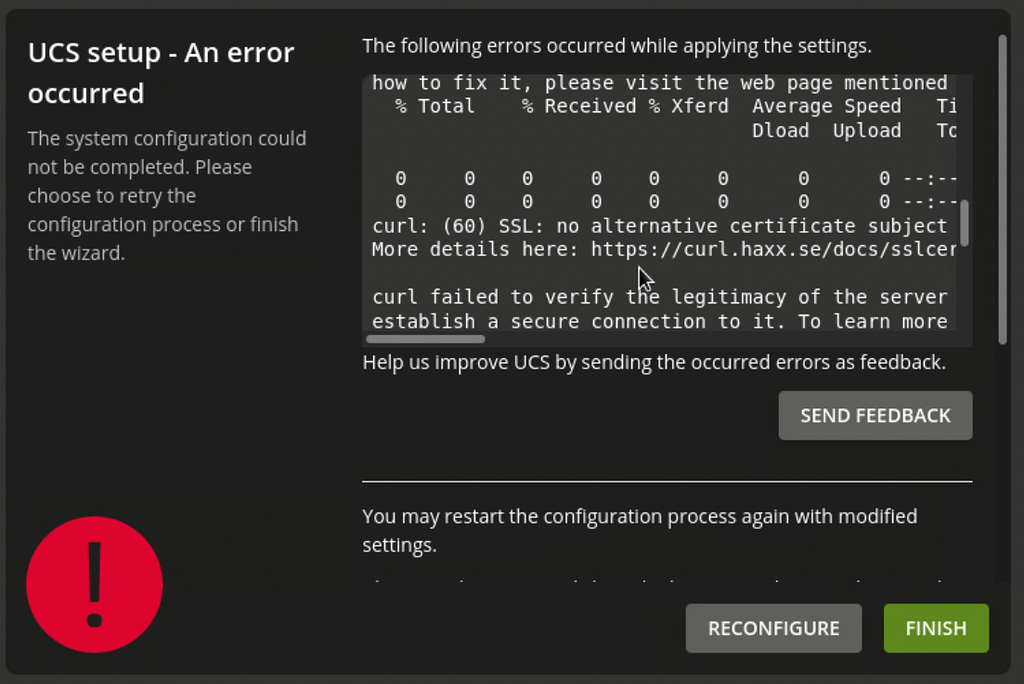Click the '% Total % Received' header line
Image resolution: width=1024 pixels, height=684 pixels.
point(660,105)
